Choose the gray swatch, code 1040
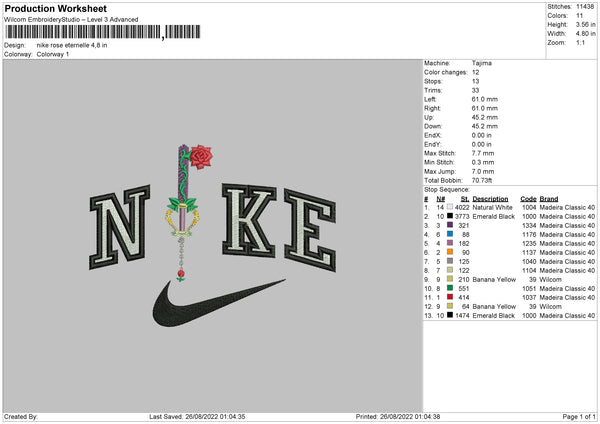 (450, 261)
